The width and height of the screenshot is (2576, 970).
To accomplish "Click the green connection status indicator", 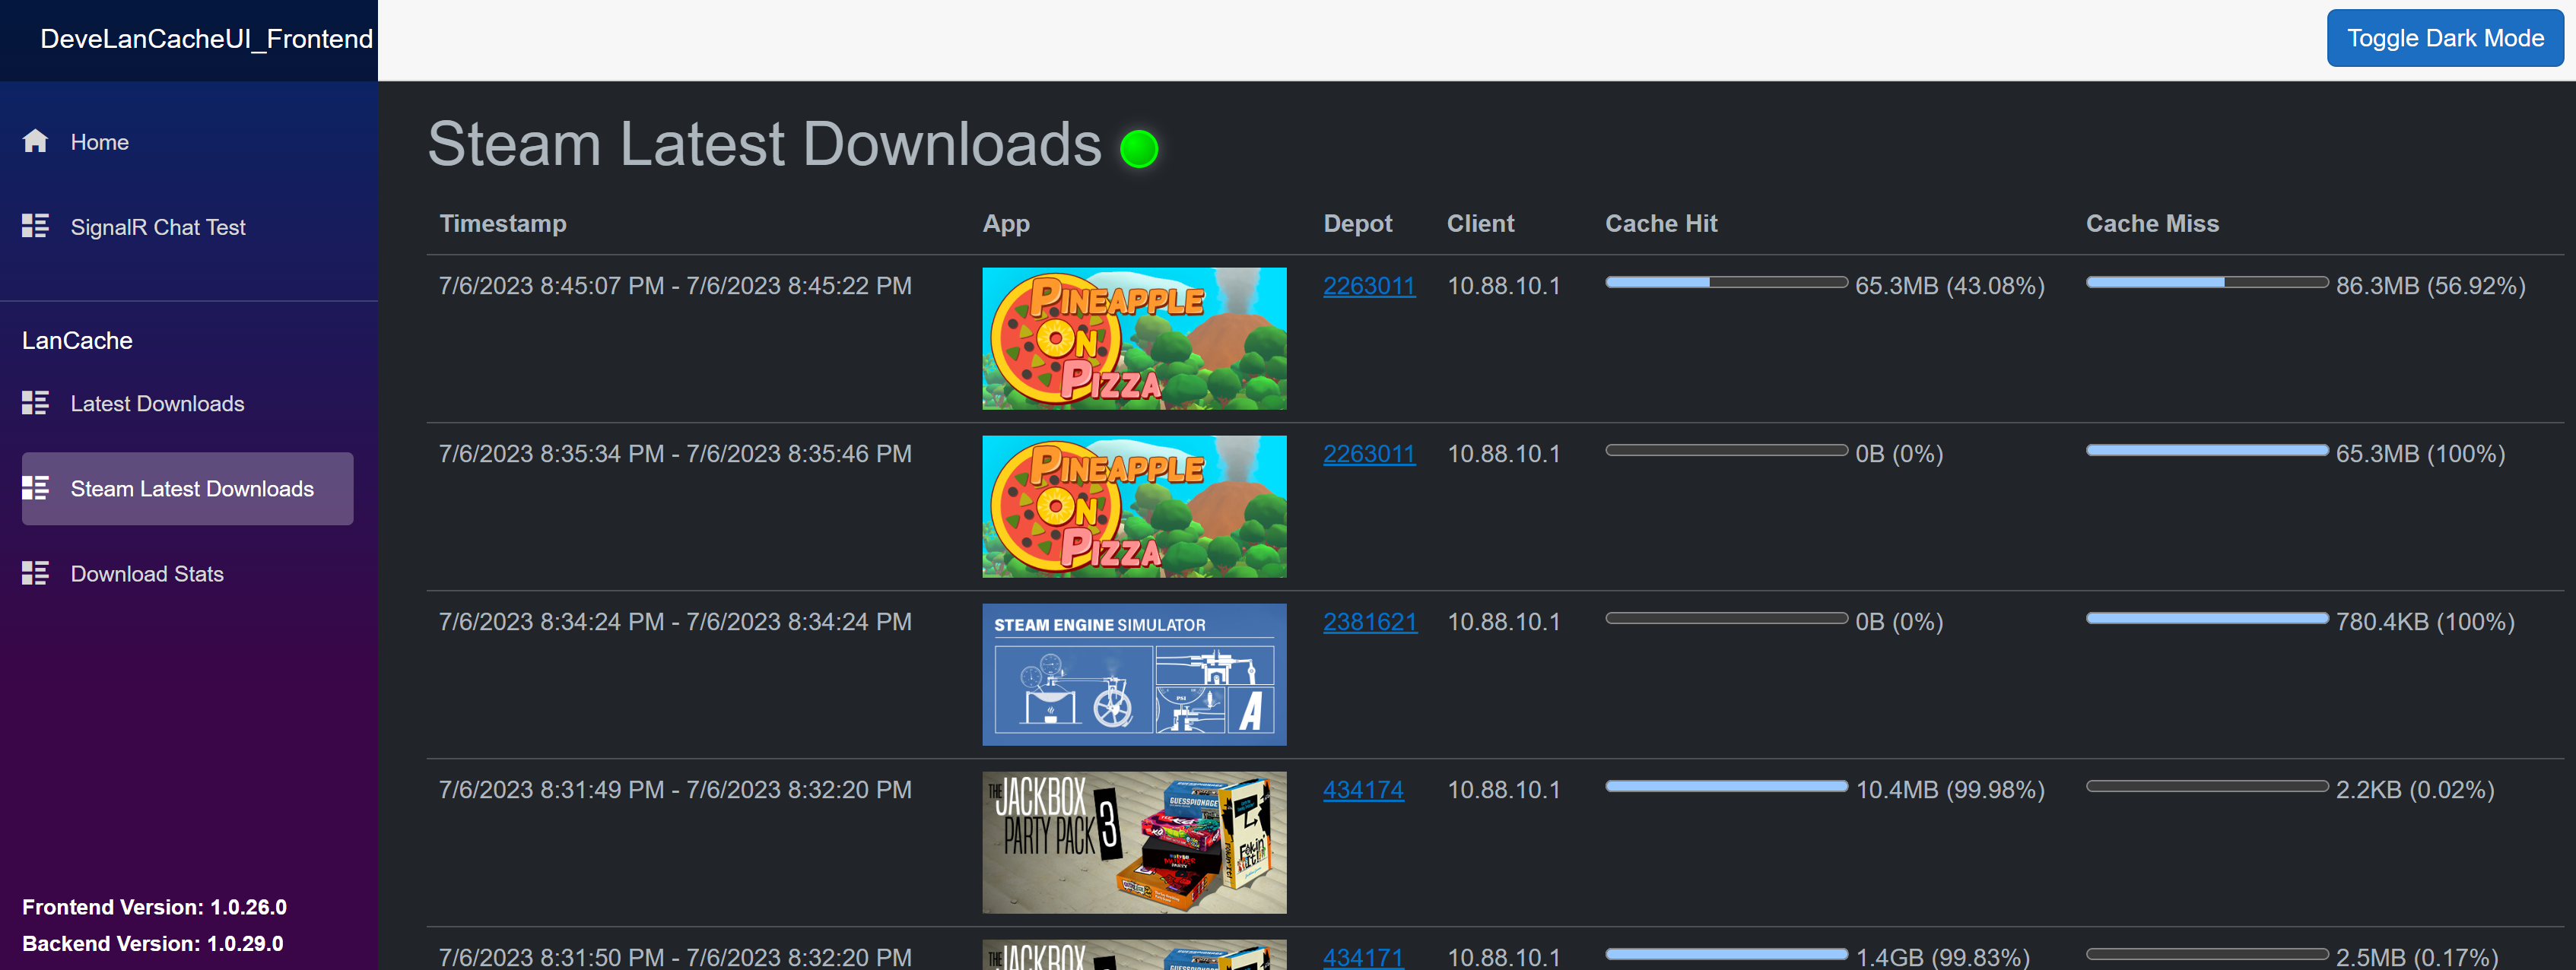I will [x=1138, y=149].
